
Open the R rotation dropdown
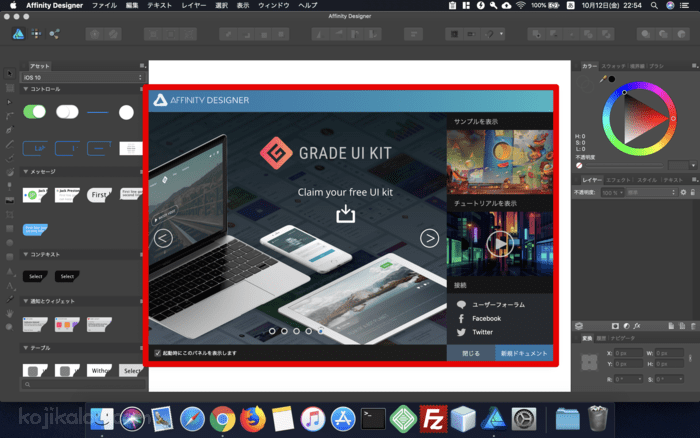click(640, 379)
